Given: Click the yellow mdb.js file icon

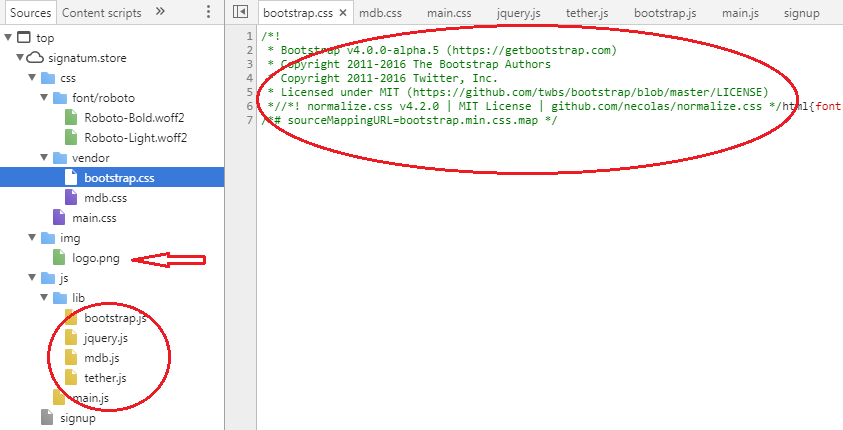Looking at the screenshot, I should point(71,357).
